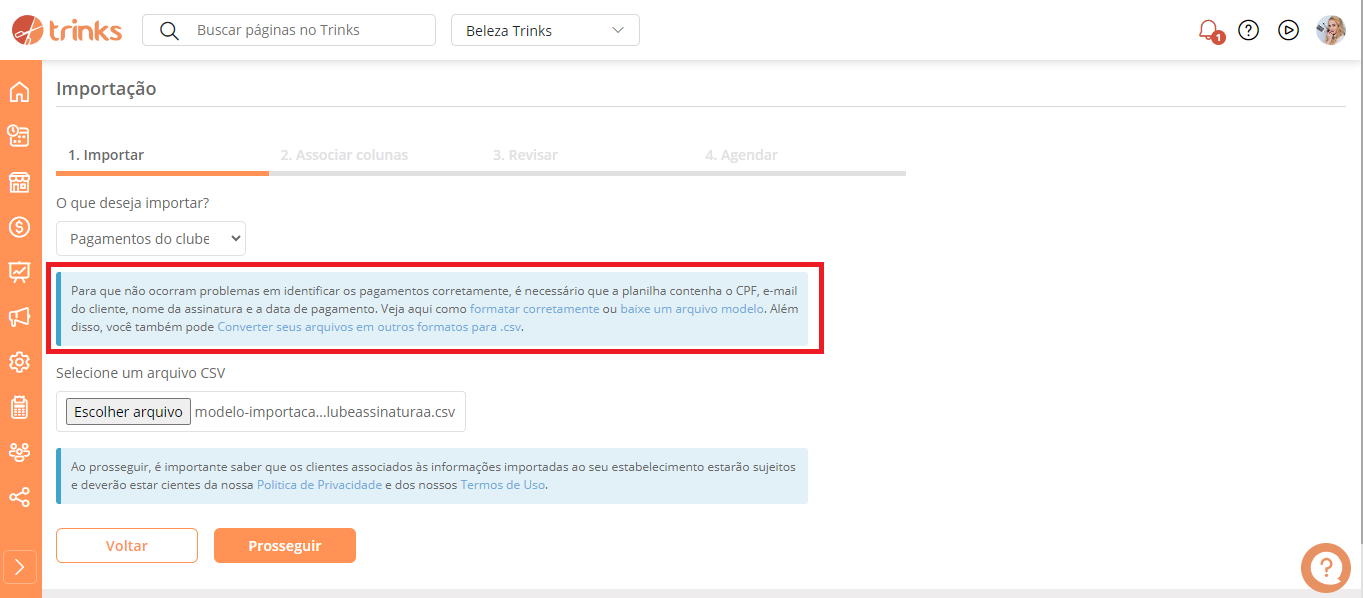Open the Beleza Trinks establishment dropdown

545,30
